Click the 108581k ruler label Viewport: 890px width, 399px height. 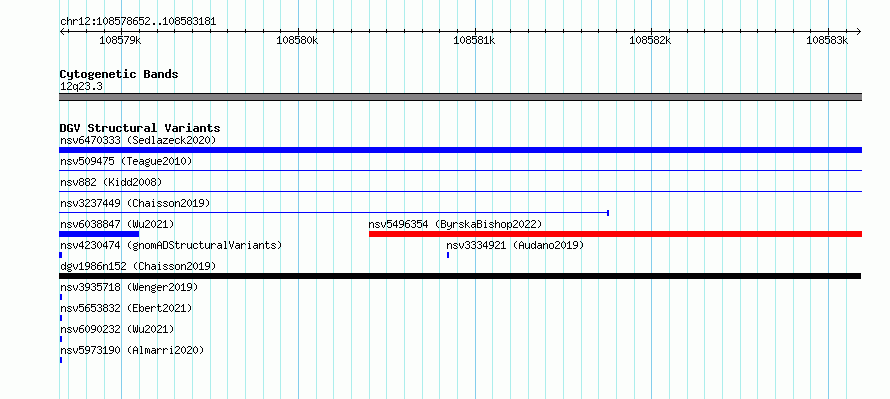(474, 40)
